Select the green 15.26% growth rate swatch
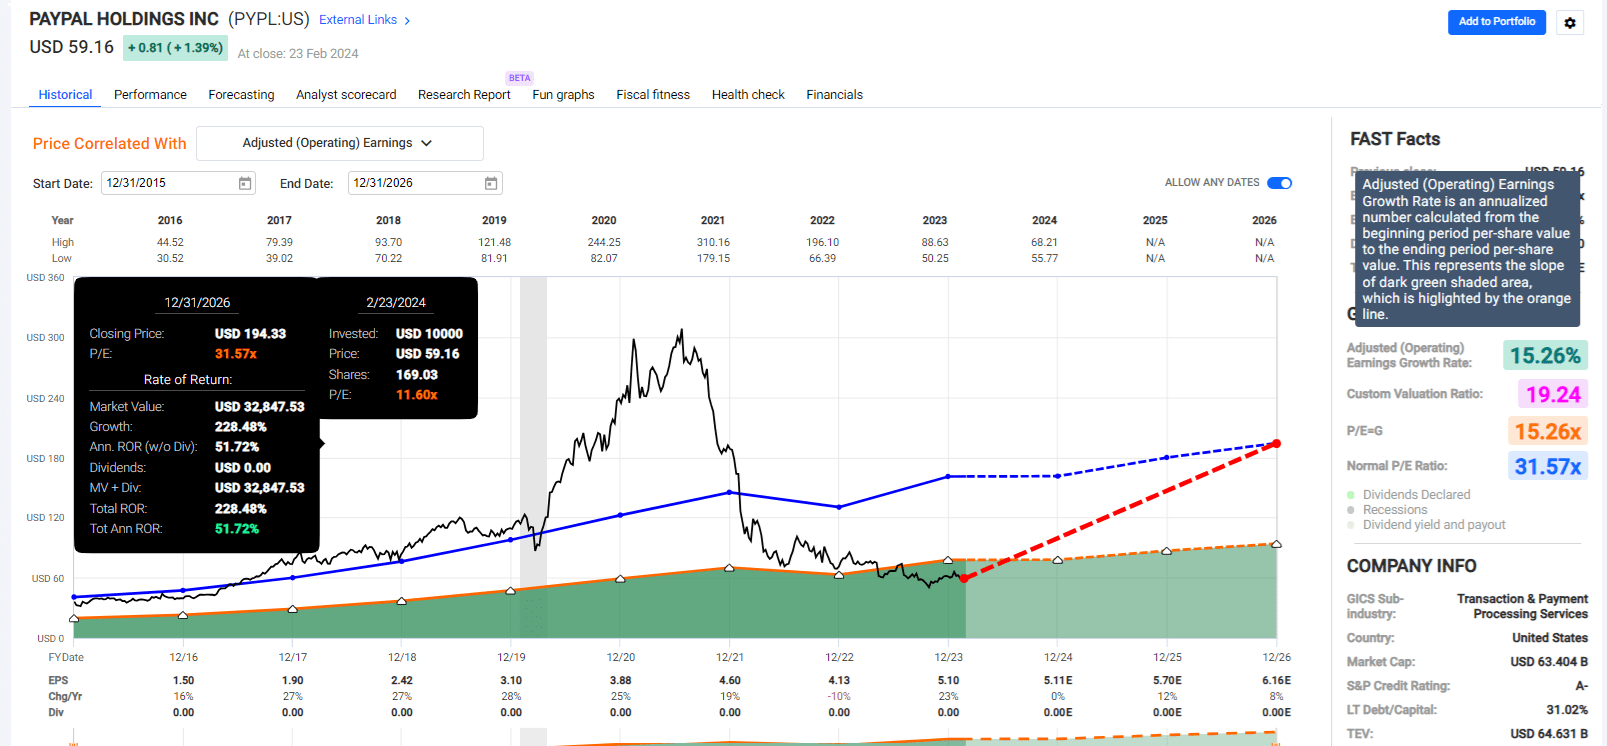 point(1545,356)
